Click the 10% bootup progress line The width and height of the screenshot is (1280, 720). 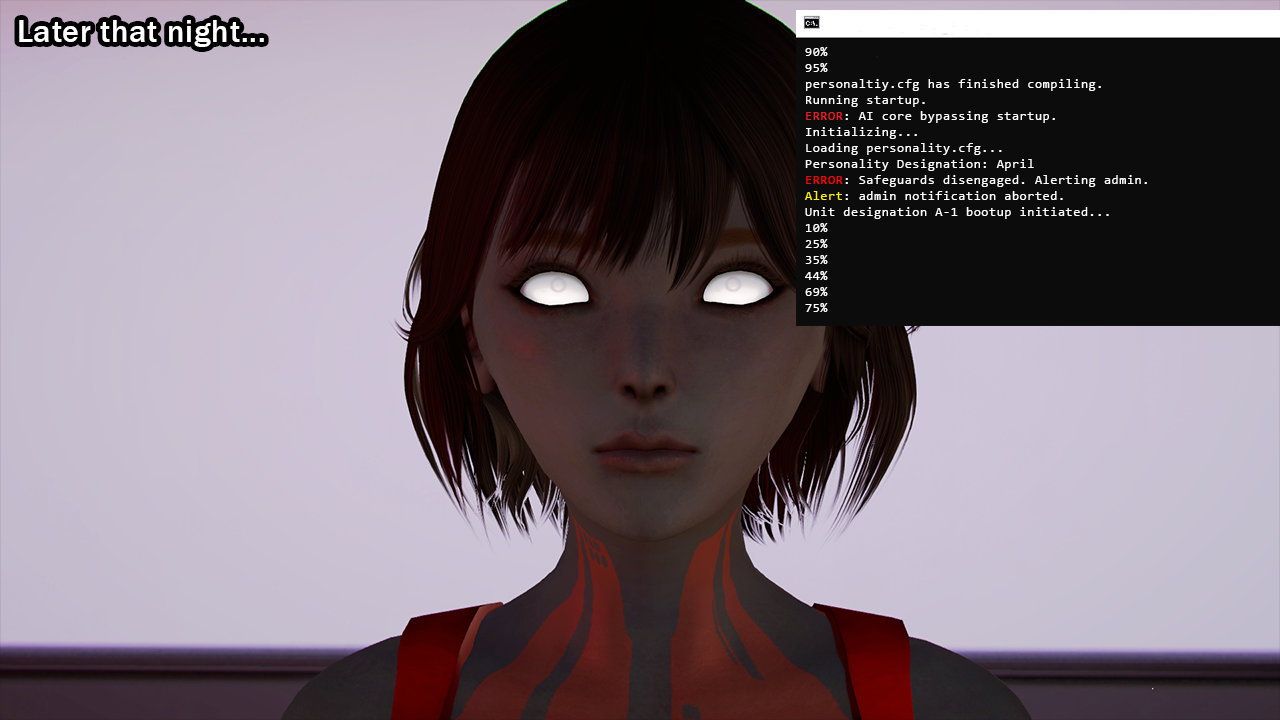click(x=816, y=228)
